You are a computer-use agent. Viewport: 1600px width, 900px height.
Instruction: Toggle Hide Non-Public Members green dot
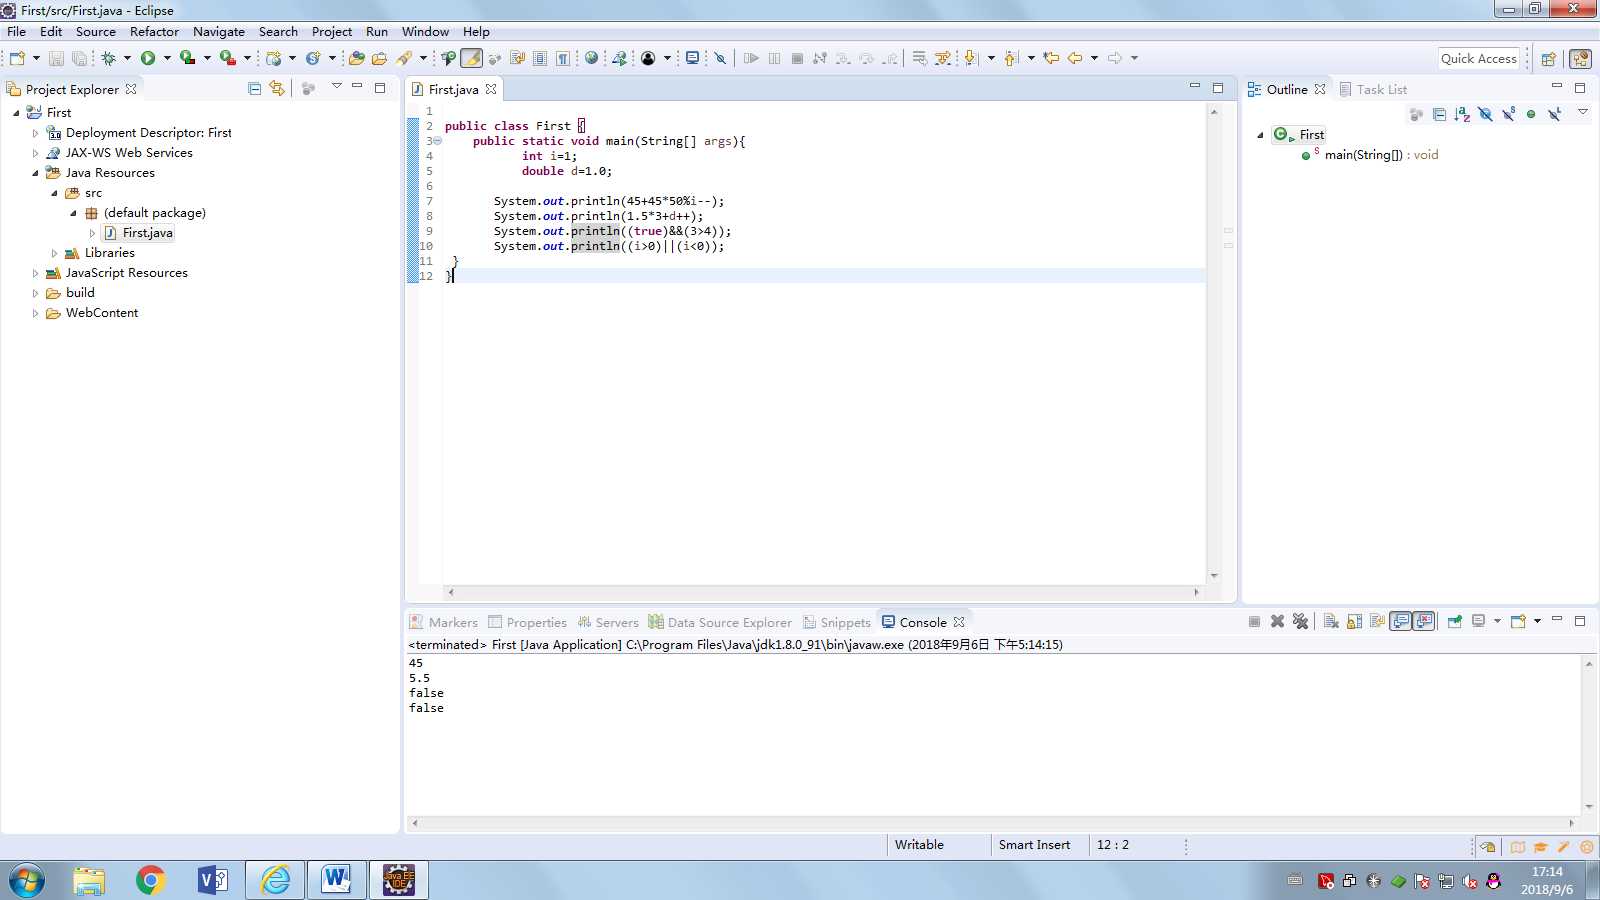coord(1531,114)
